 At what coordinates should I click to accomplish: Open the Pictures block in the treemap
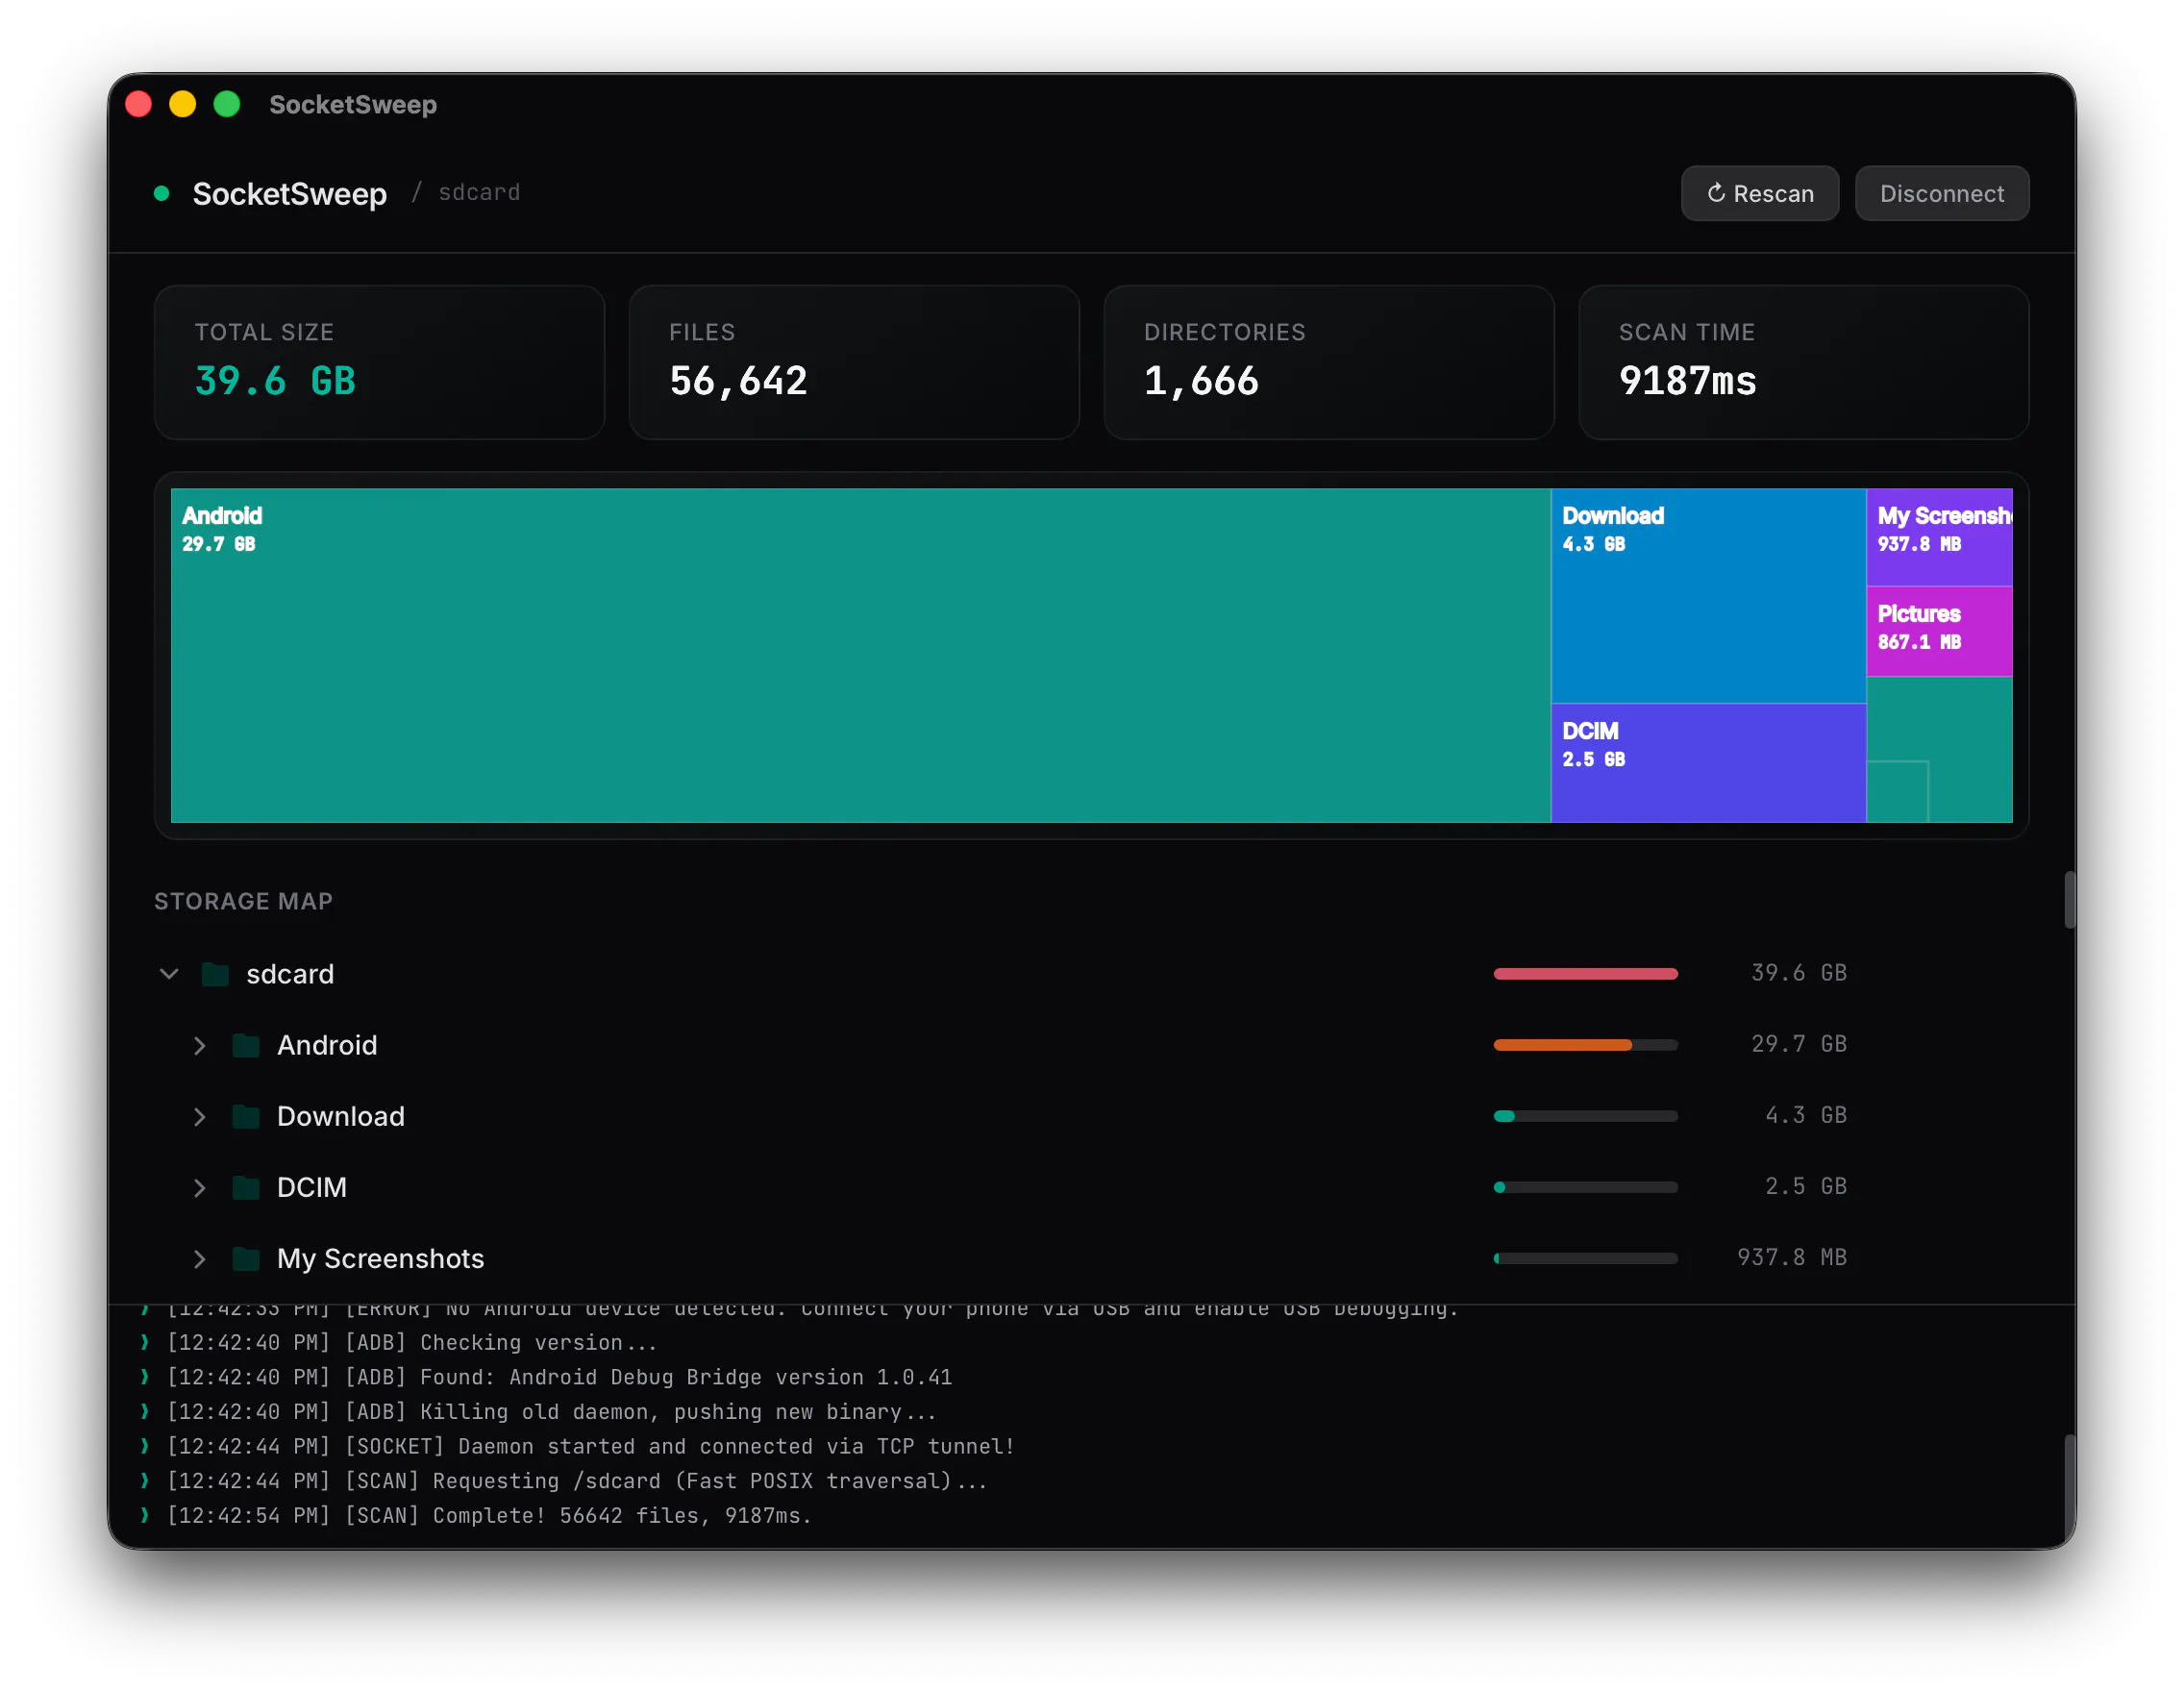click(1939, 631)
